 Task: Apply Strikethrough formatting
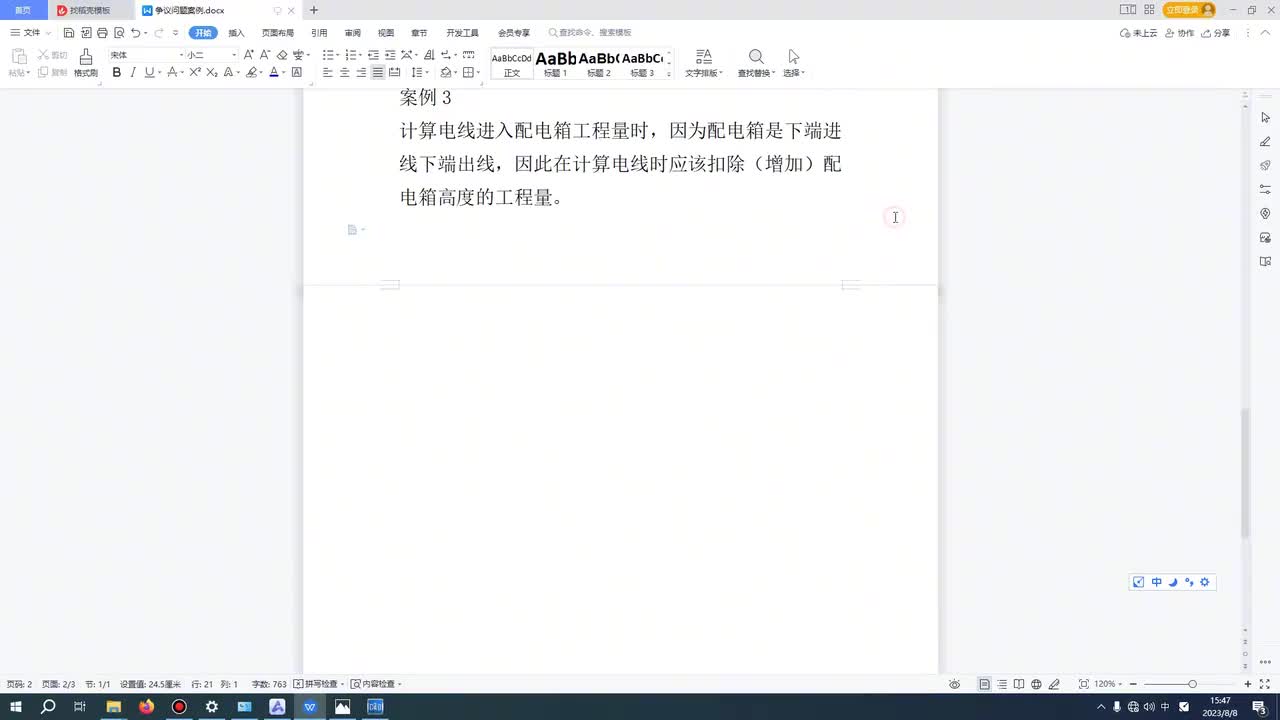point(172,72)
